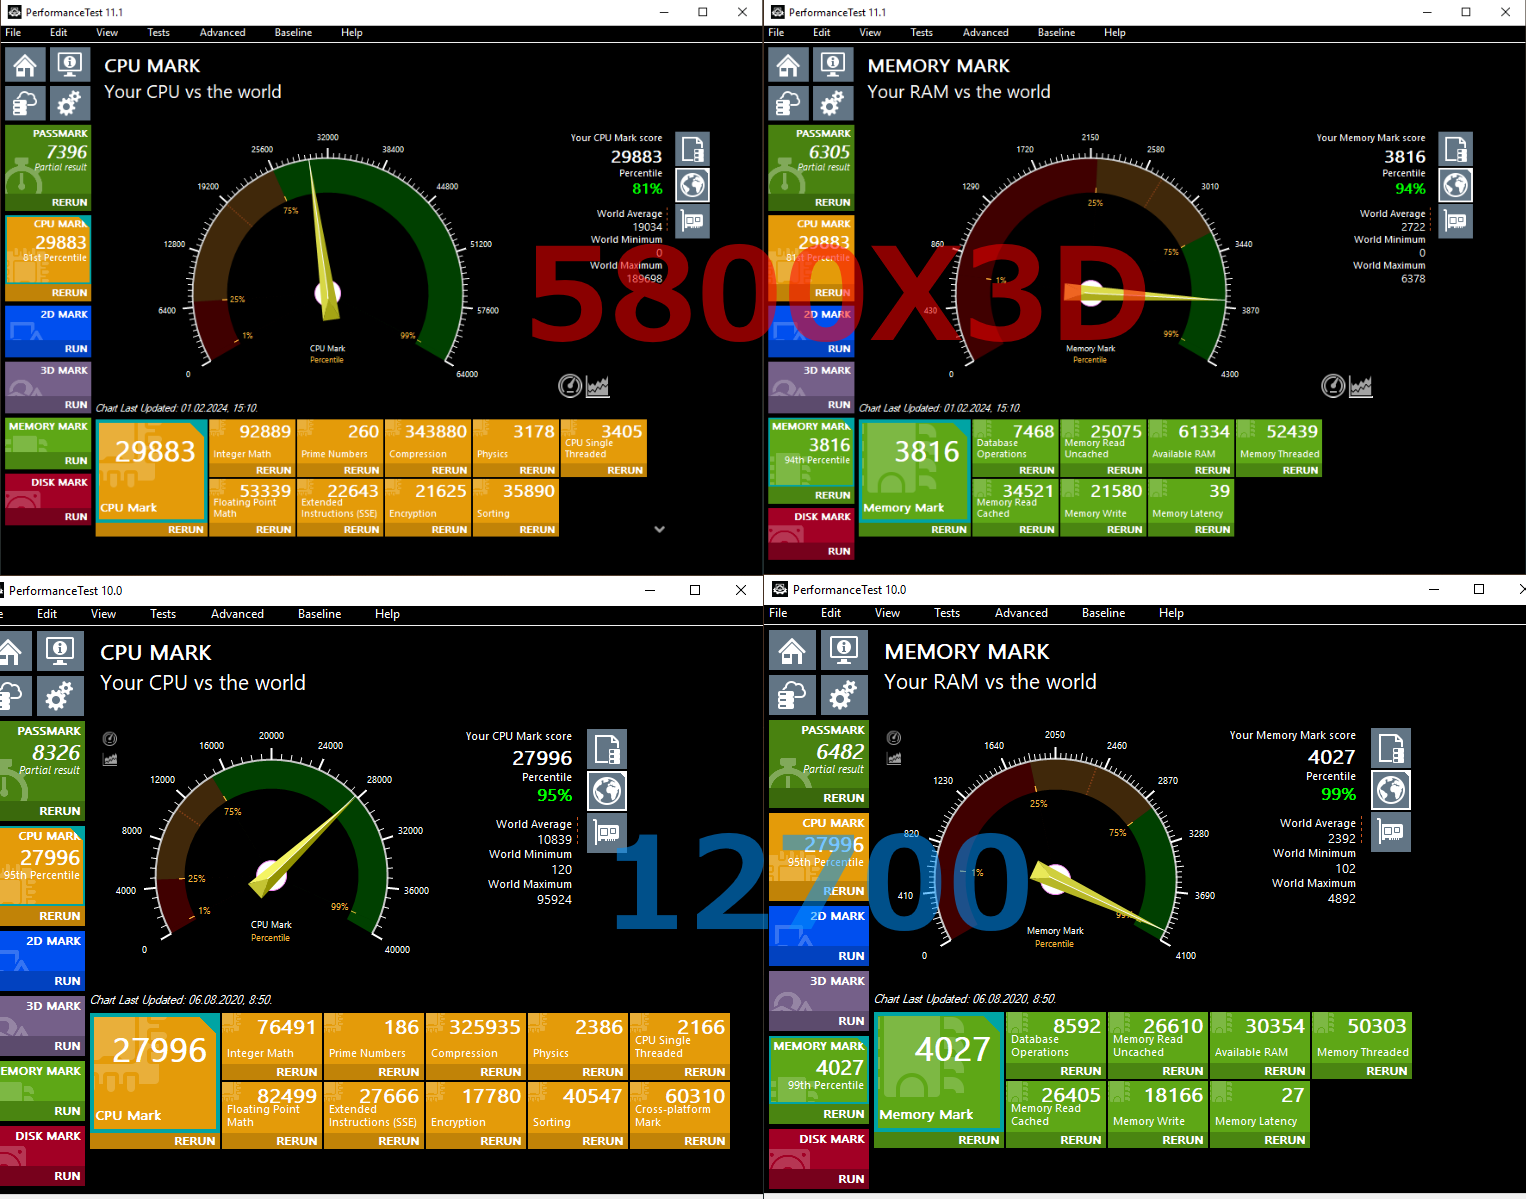Open settings gears icon in 10.0 CPU Mark window
The height and width of the screenshot is (1199, 1526).
pyautogui.click(x=60, y=694)
